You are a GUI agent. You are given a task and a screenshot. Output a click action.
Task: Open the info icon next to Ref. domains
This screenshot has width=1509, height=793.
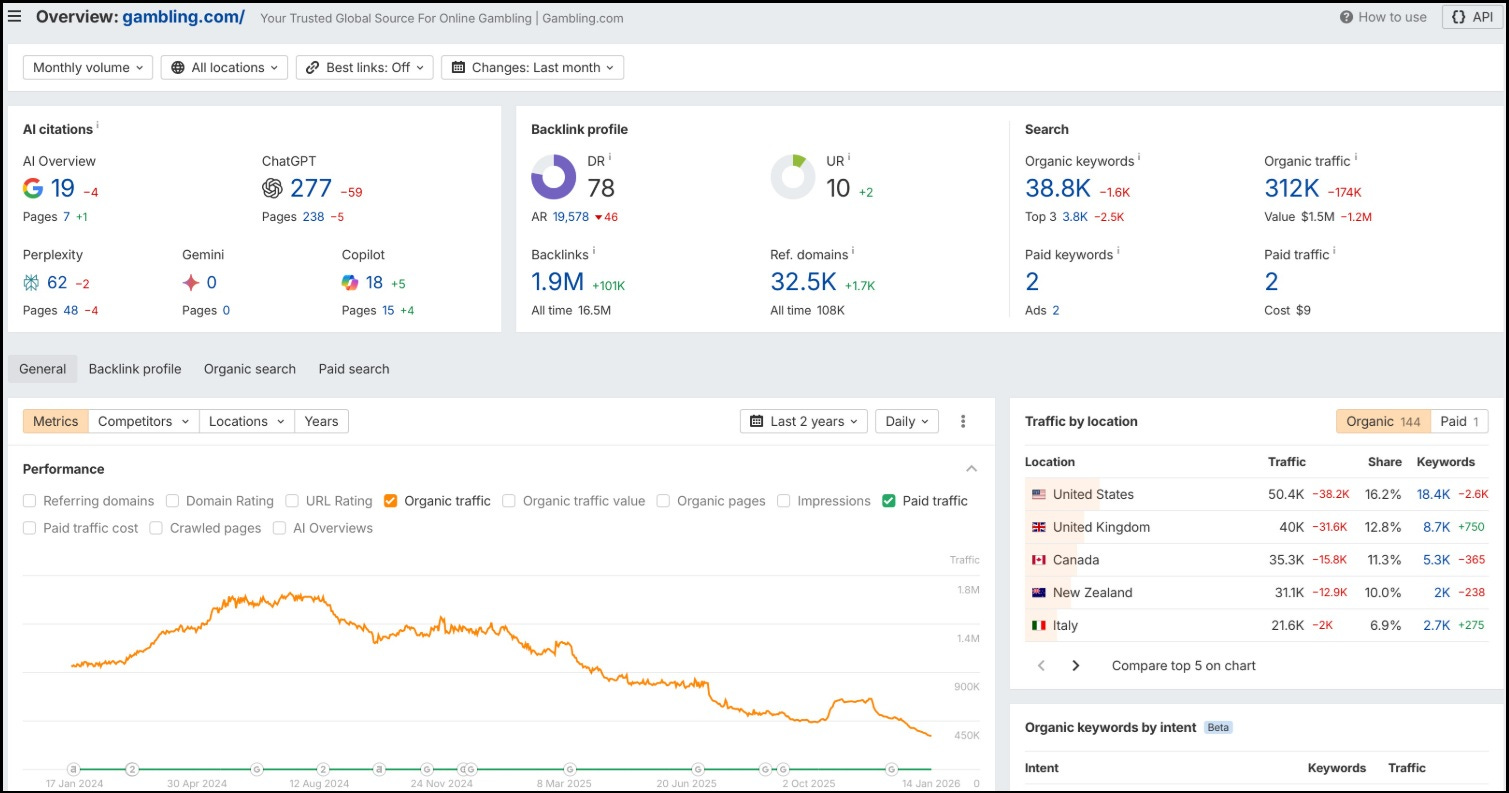point(853,252)
